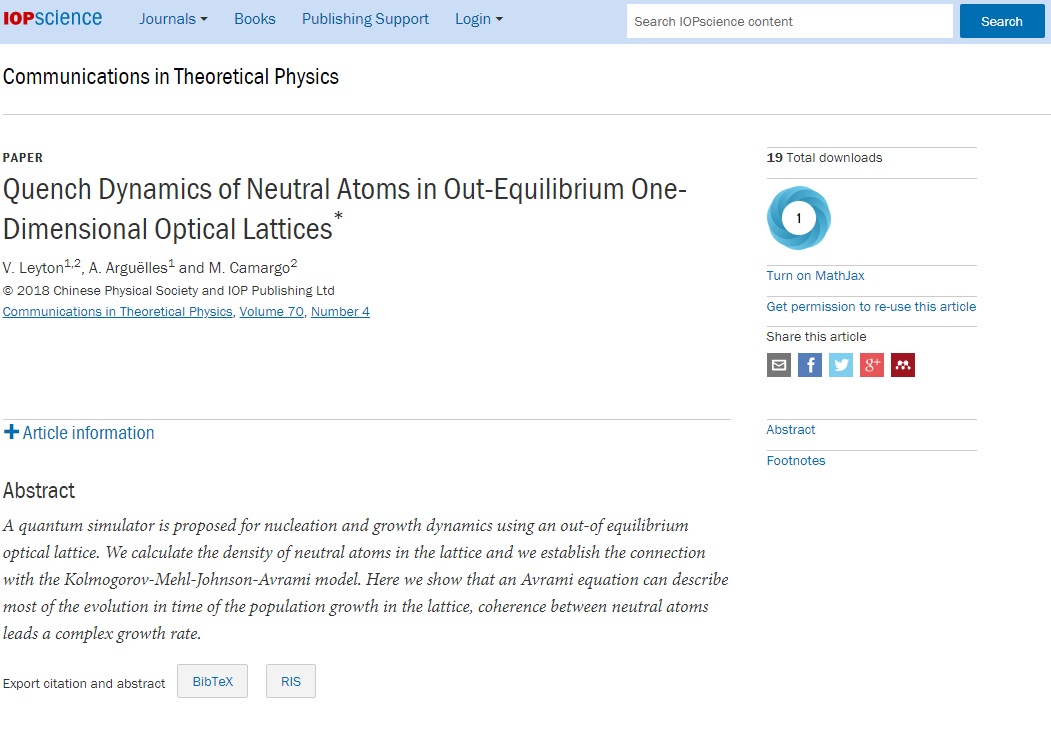Screen dimensions: 1051x733
Task: Get permission to re-use this article
Action: (x=871, y=307)
